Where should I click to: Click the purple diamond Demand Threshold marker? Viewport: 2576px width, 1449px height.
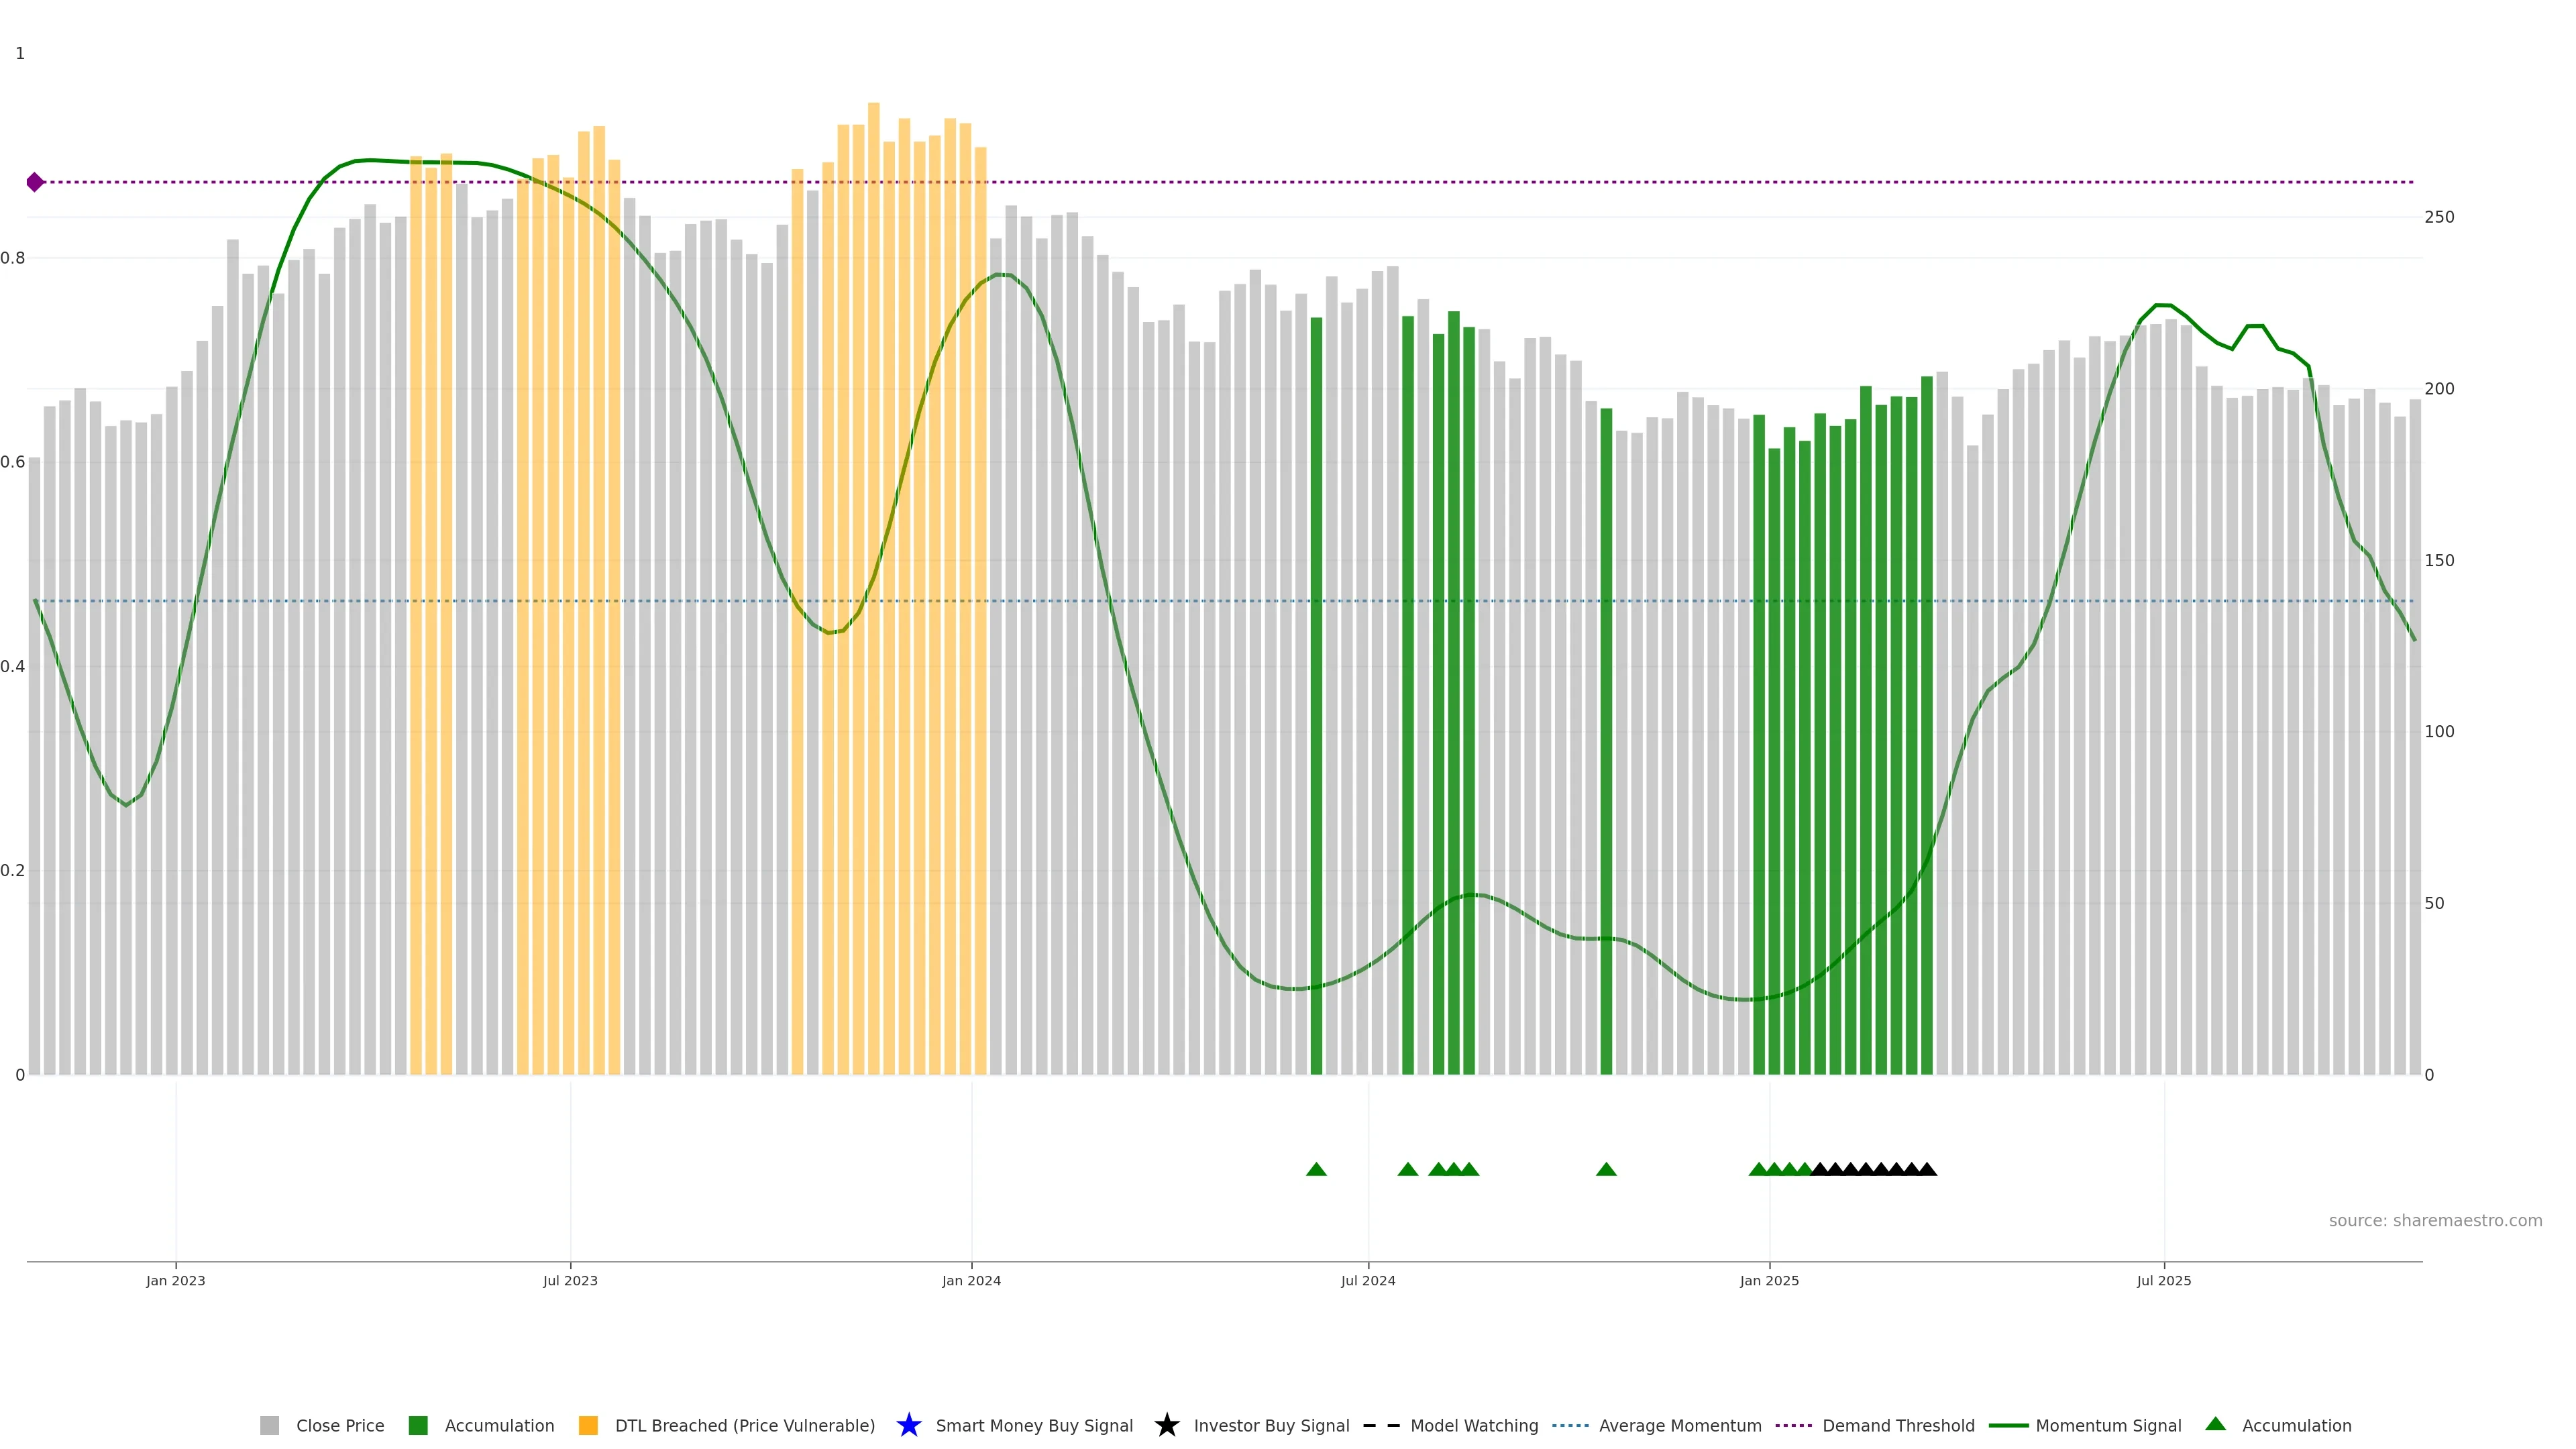coord(35,182)
